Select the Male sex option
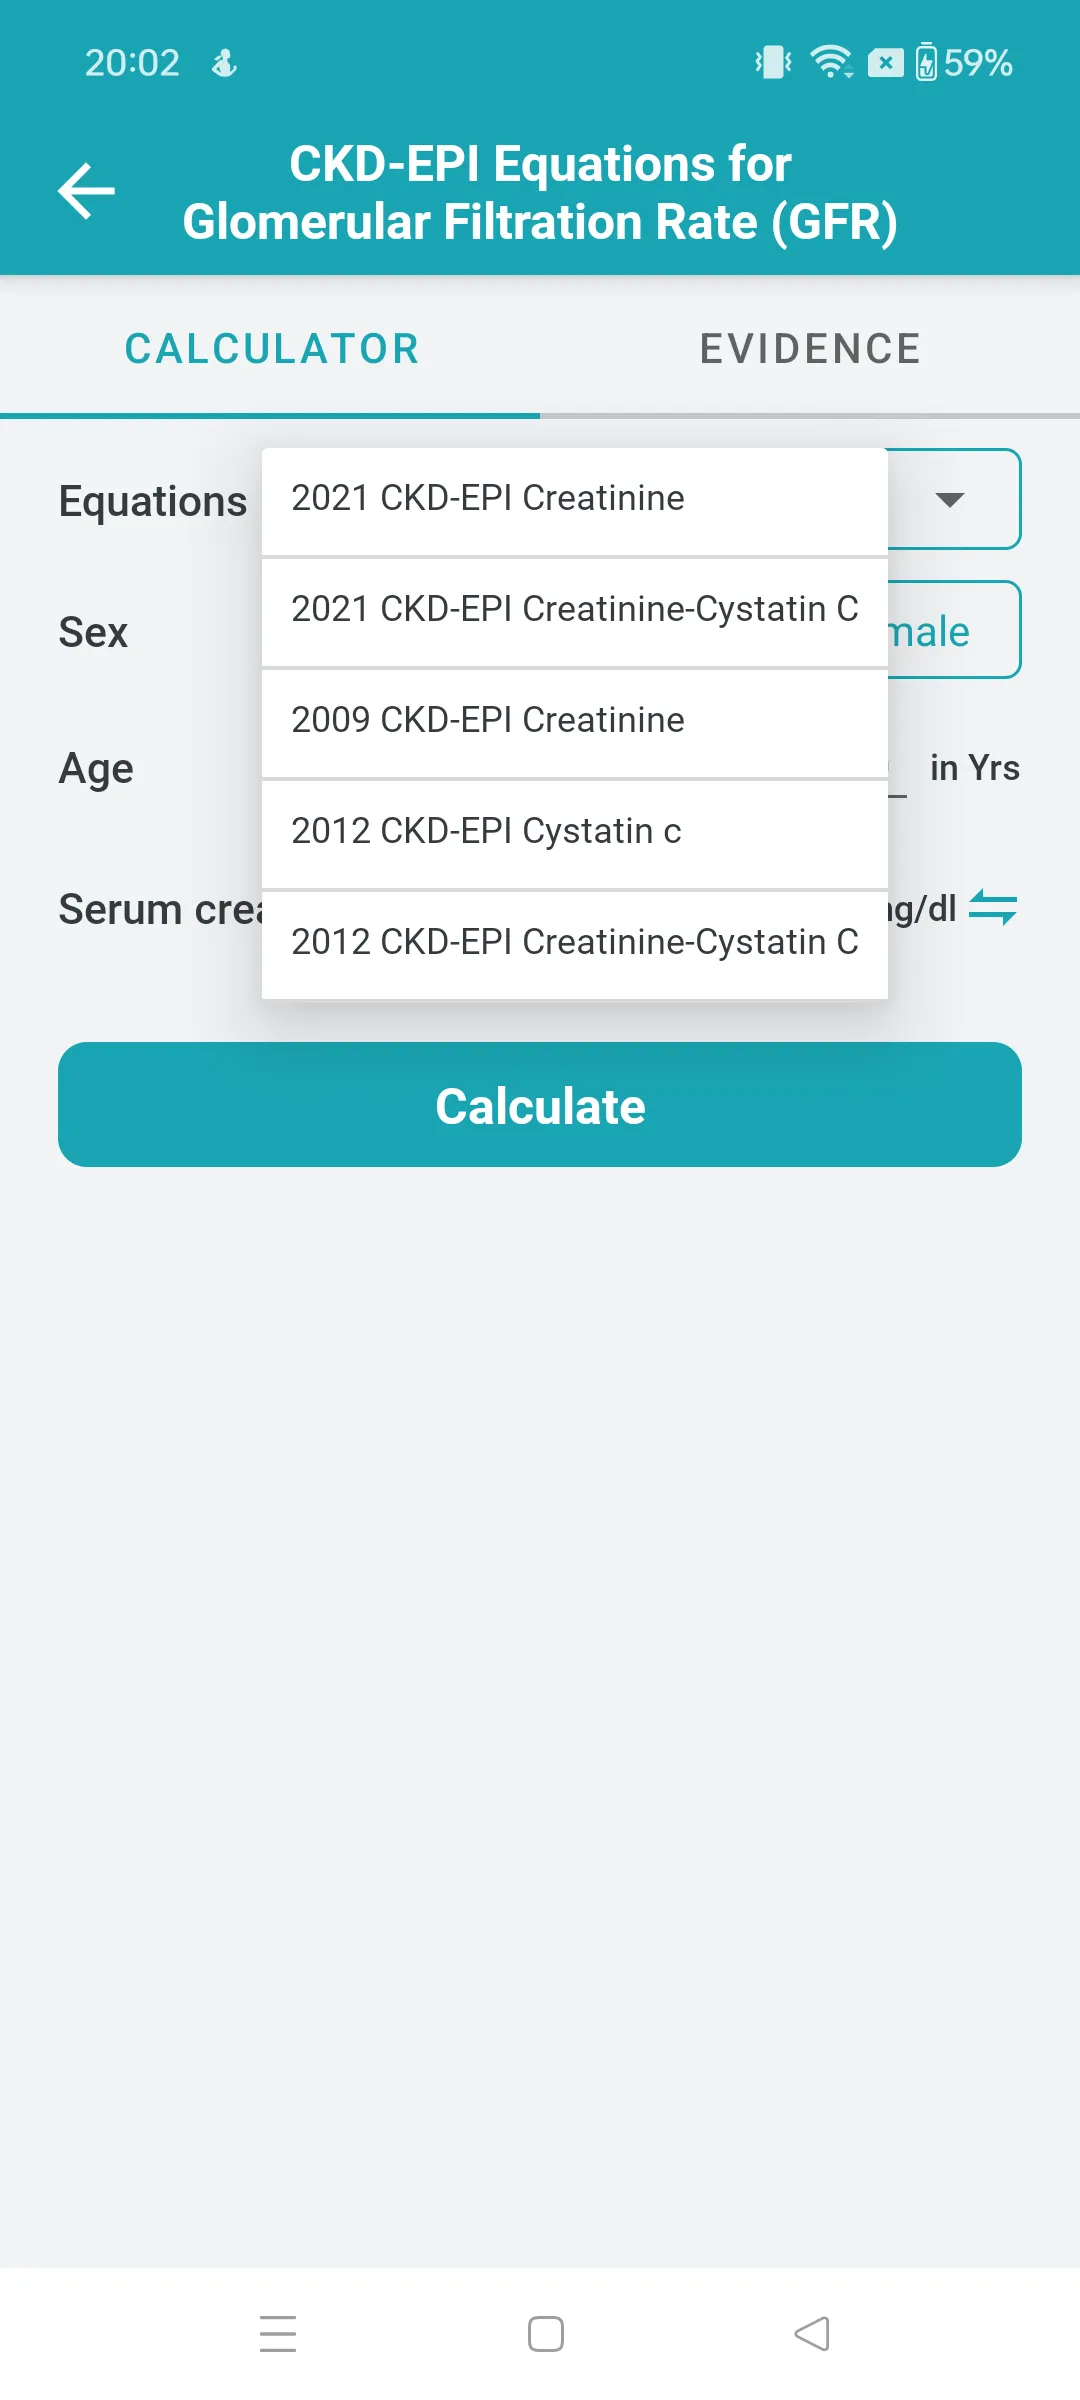Viewport: 1080px width, 2400px height. tap(930, 629)
